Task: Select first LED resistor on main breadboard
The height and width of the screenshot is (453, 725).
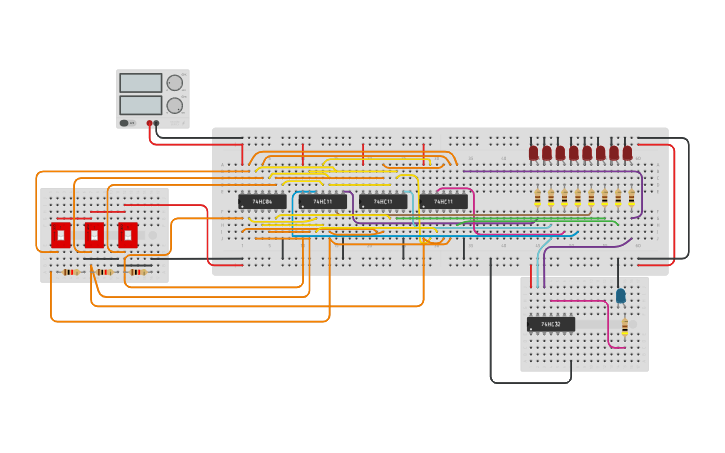Action: point(537,198)
